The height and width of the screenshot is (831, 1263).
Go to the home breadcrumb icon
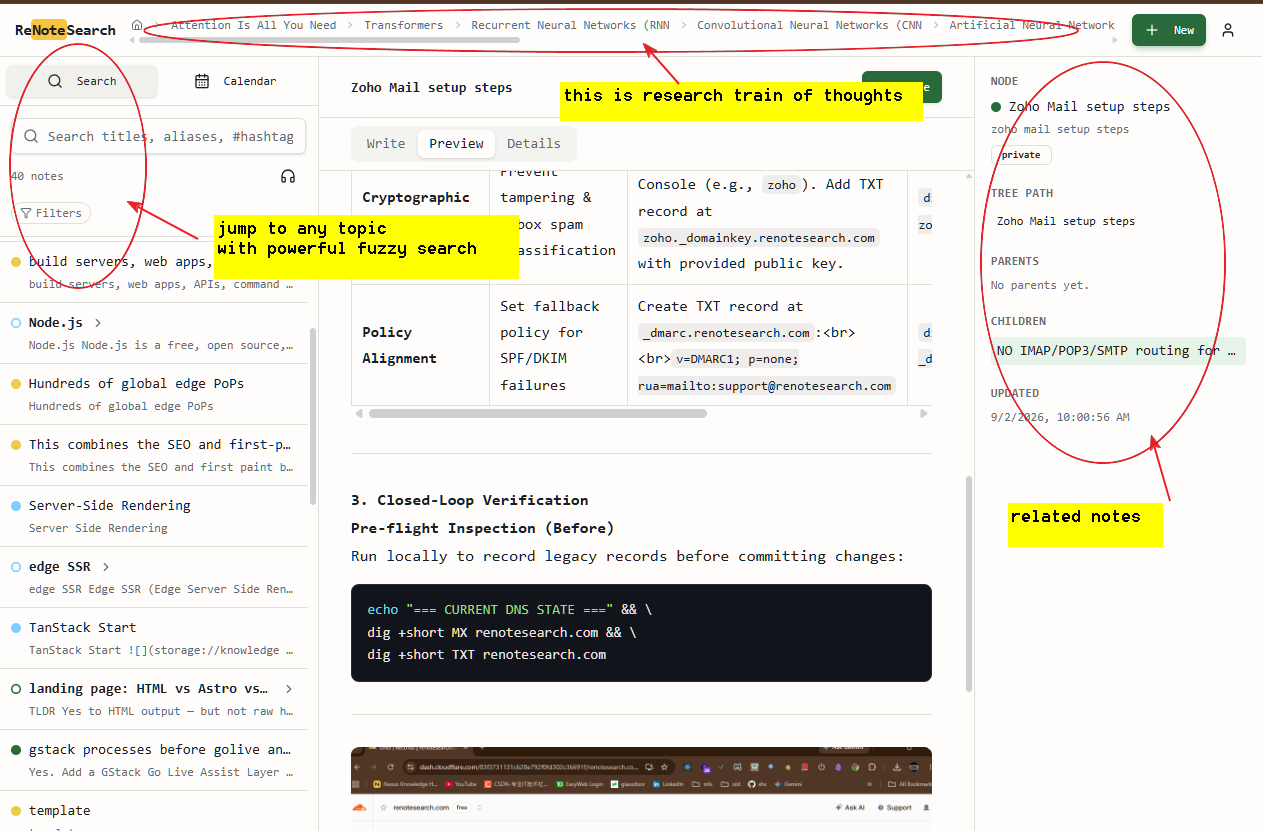point(137,25)
